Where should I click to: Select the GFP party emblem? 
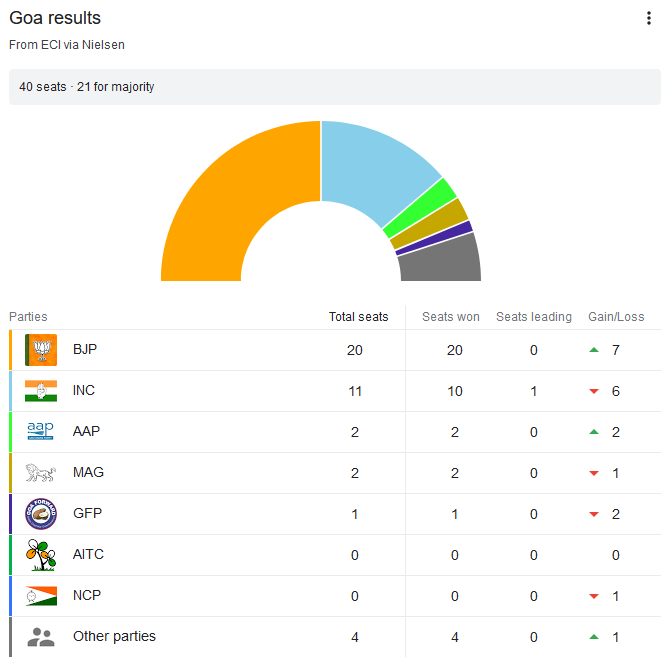point(41,514)
